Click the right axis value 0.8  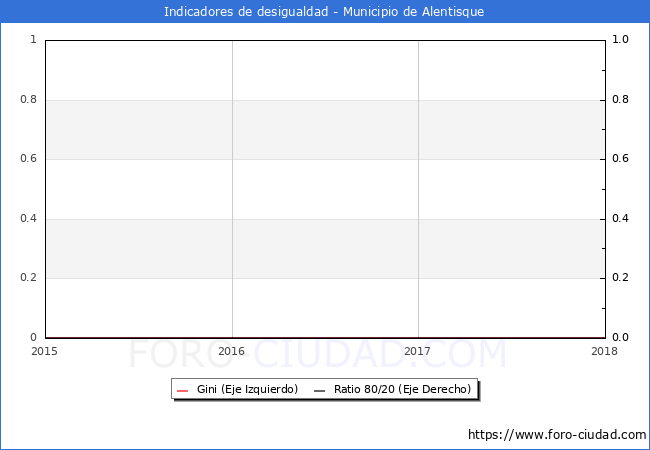(x=621, y=99)
